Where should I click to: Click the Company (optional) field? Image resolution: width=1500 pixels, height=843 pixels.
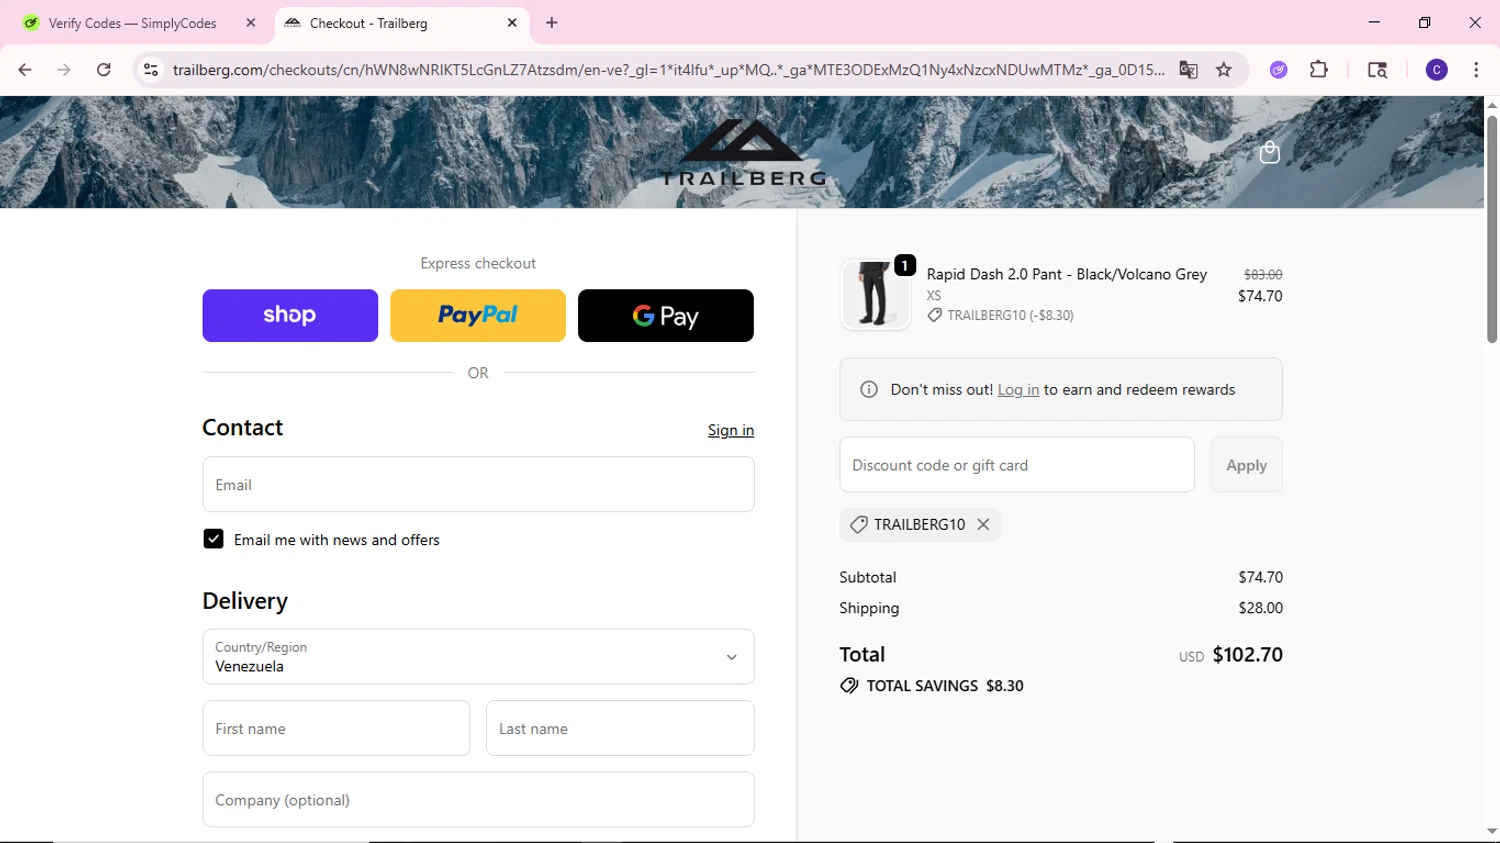[478, 800]
